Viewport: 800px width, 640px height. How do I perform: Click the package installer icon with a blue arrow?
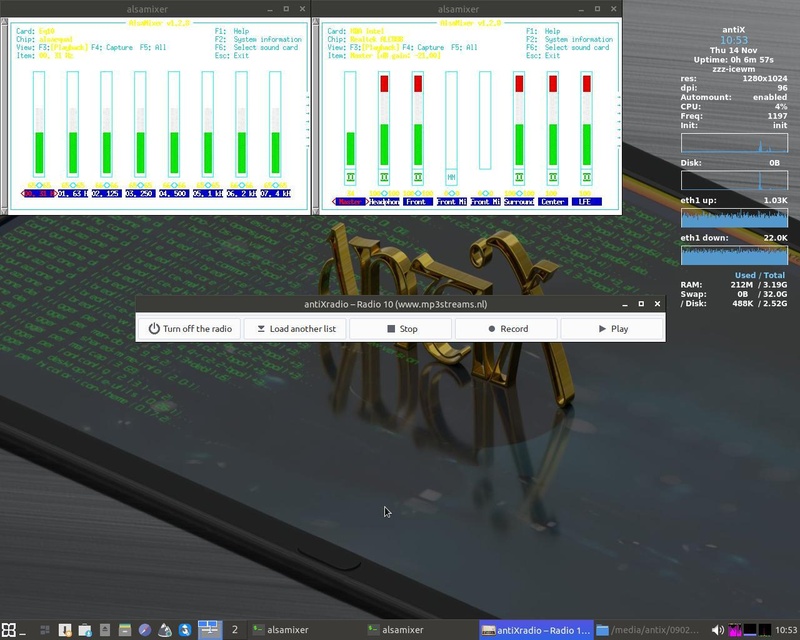click(x=85, y=630)
